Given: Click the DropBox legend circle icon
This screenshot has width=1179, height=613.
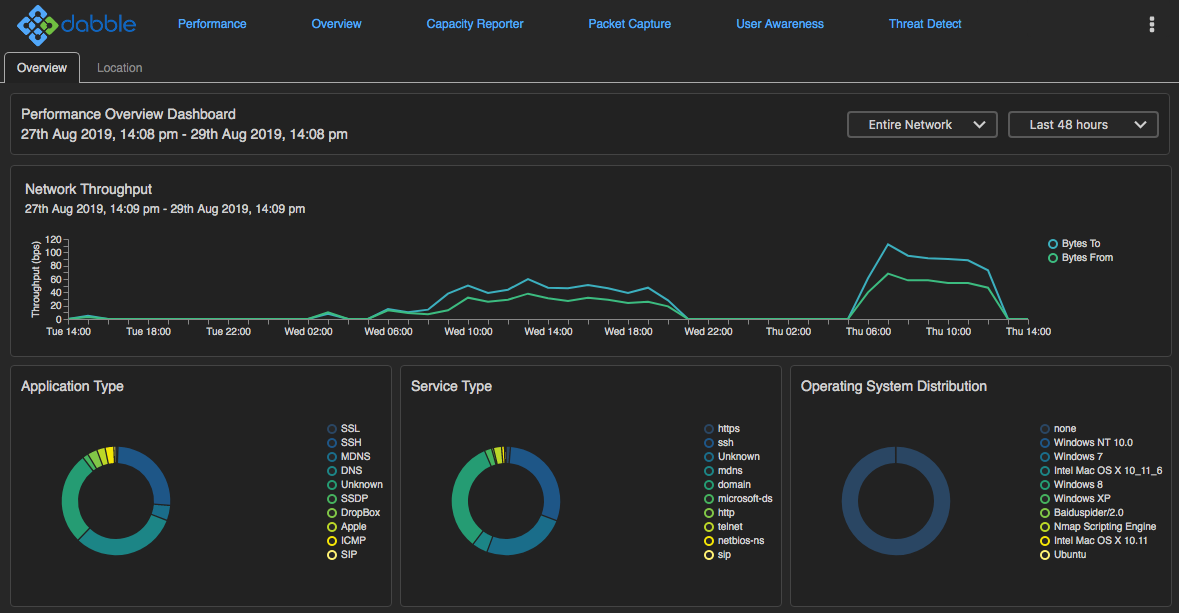Looking at the screenshot, I should [332, 513].
